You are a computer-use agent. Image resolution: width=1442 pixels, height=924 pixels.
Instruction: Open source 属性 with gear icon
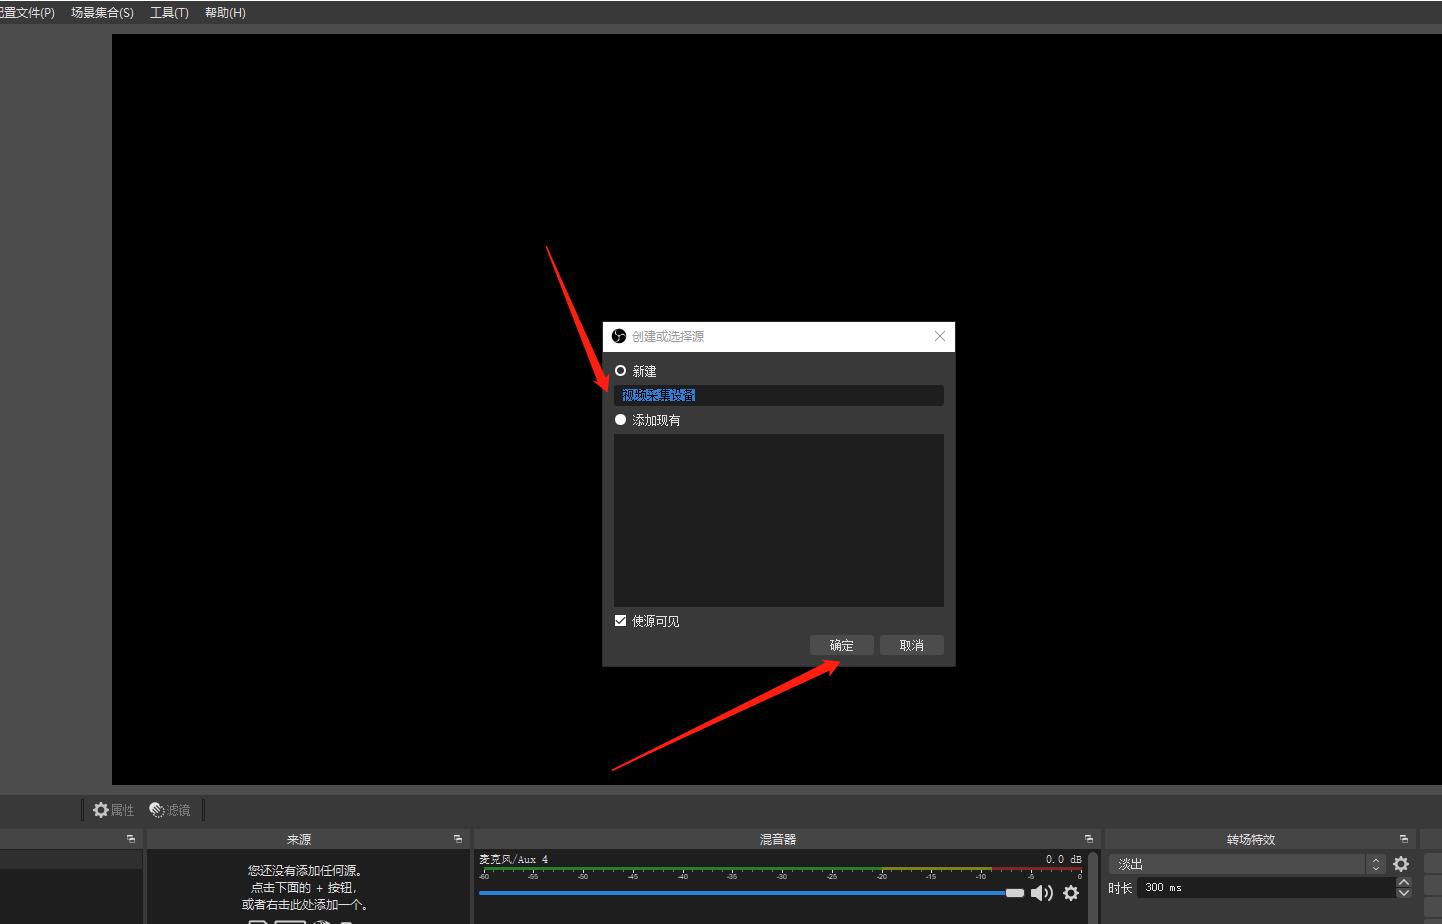(113, 810)
